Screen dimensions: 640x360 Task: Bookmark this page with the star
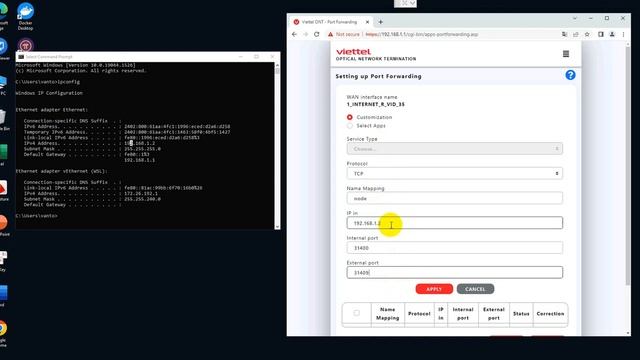(587, 34)
